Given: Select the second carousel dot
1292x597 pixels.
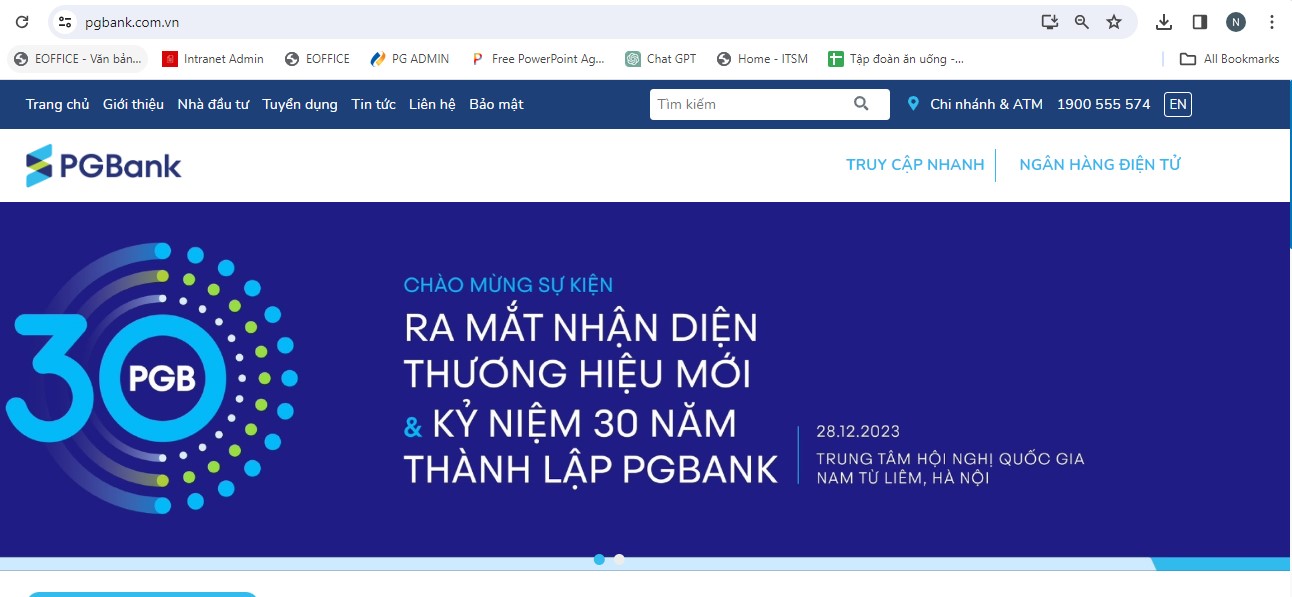Looking at the screenshot, I should pyautogui.click(x=619, y=559).
